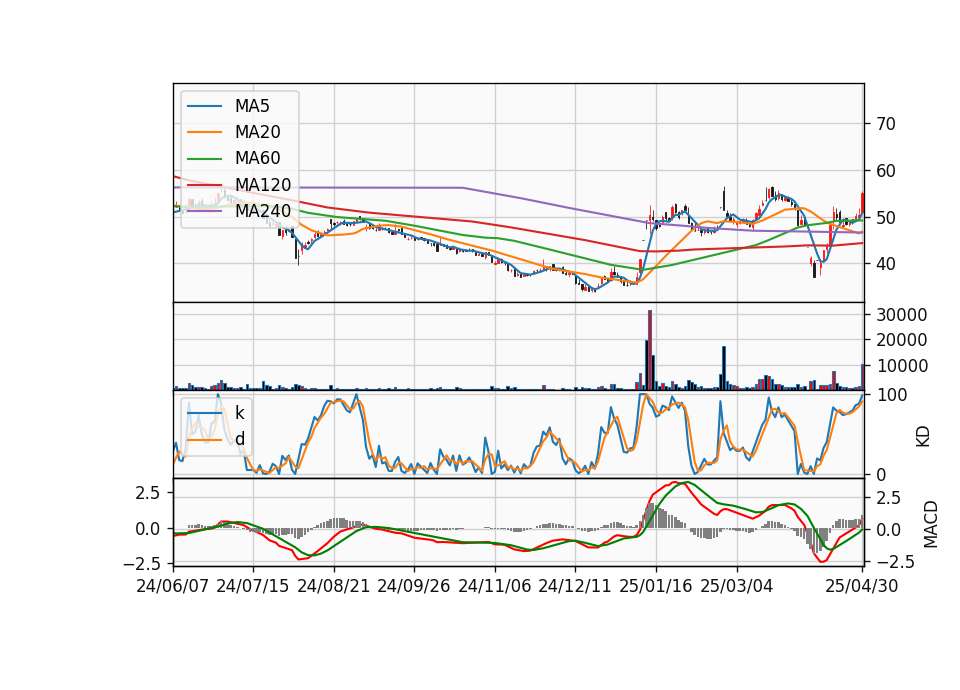Screen dimensions: 960x690
Task: Click the MA20 legend label
Action: pyautogui.click(x=257, y=132)
